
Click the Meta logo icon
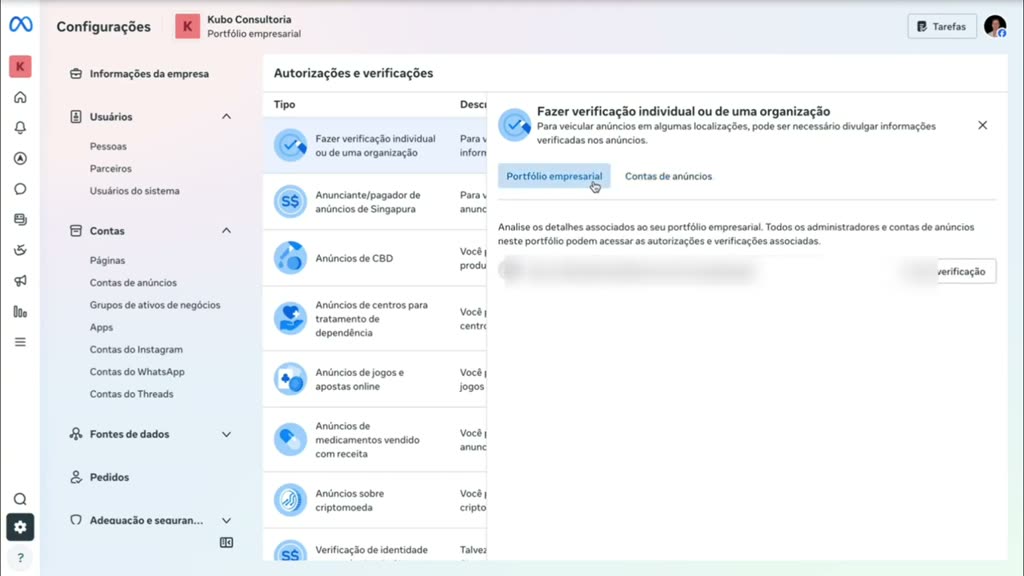click(x=20, y=25)
